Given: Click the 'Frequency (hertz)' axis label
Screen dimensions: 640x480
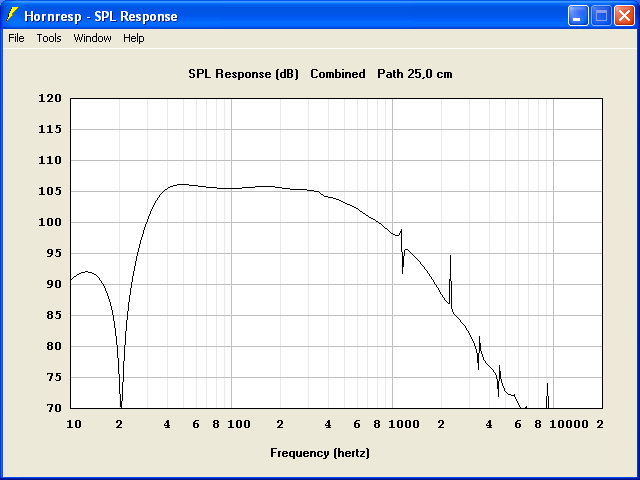Looking at the screenshot, I should coord(320,453).
